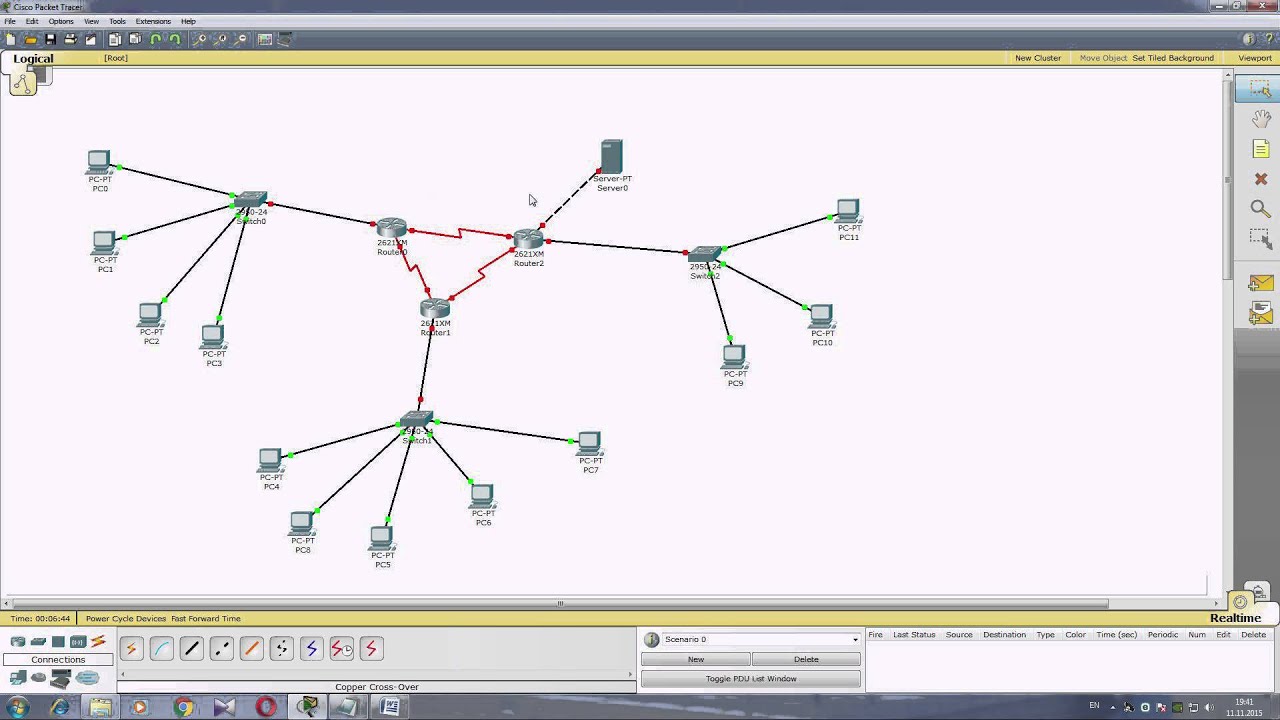Choose automatic connection type lightning icon

[x=131, y=649]
